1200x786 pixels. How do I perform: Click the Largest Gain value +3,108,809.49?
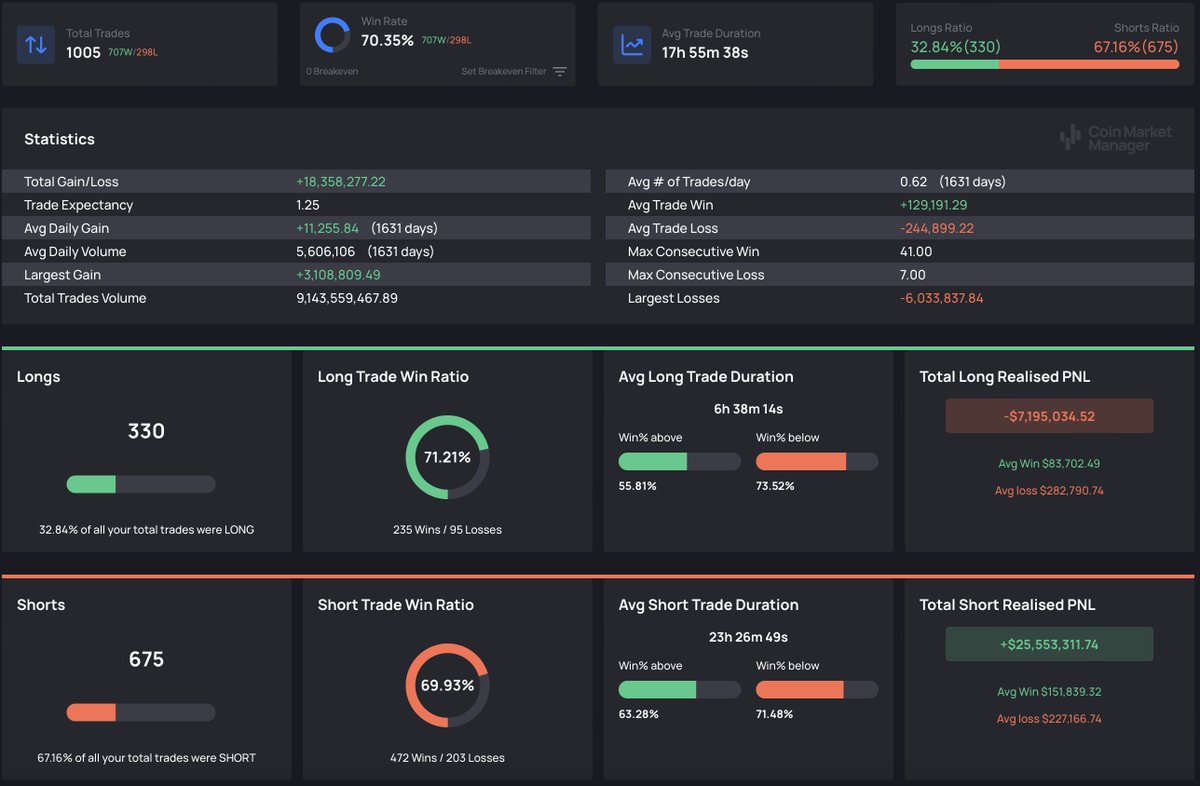[338, 275]
